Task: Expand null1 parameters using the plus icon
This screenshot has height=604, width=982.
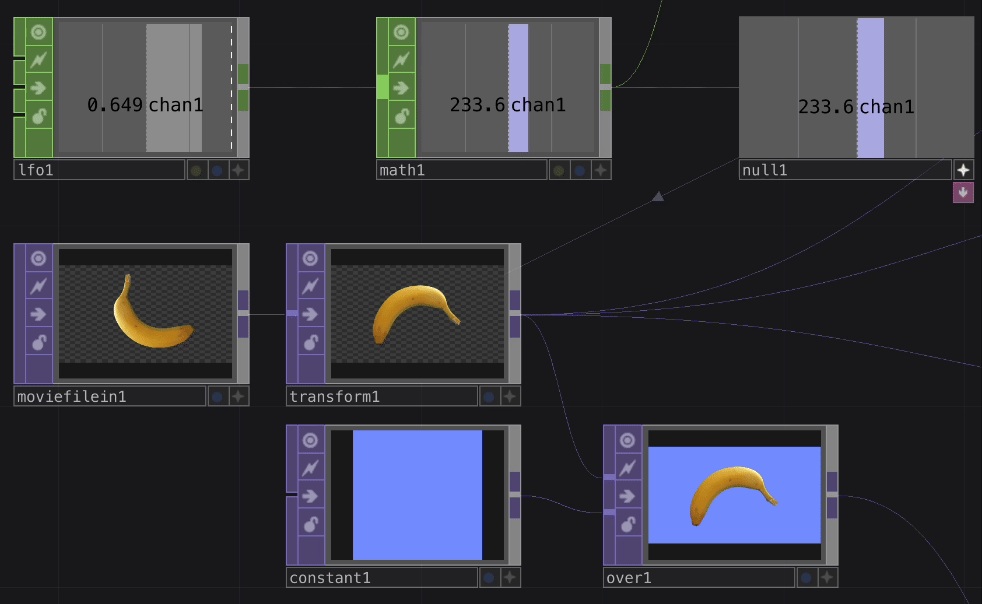Action: point(963,169)
